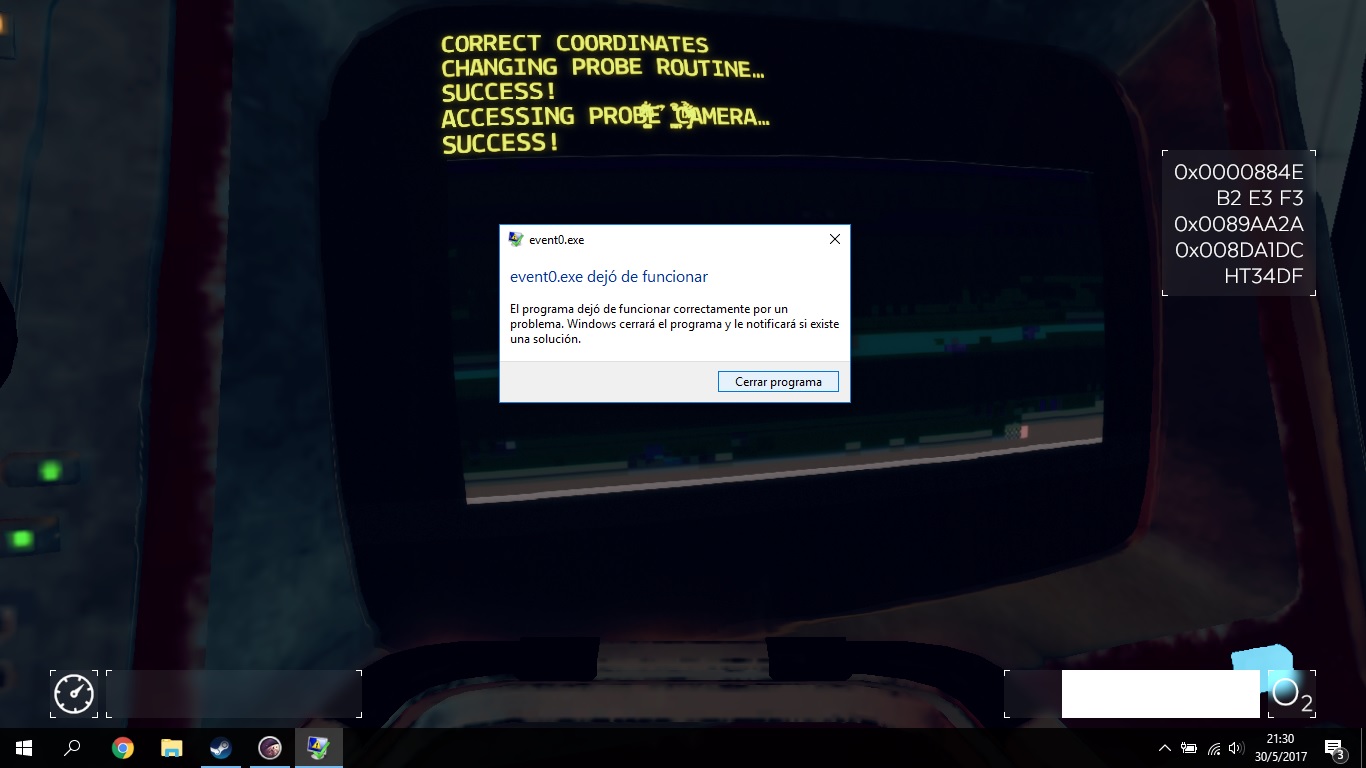Click the battery power tray icon
The height and width of the screenshot is (768, 1366).
pyautogui.click(x=1189, y=748)
